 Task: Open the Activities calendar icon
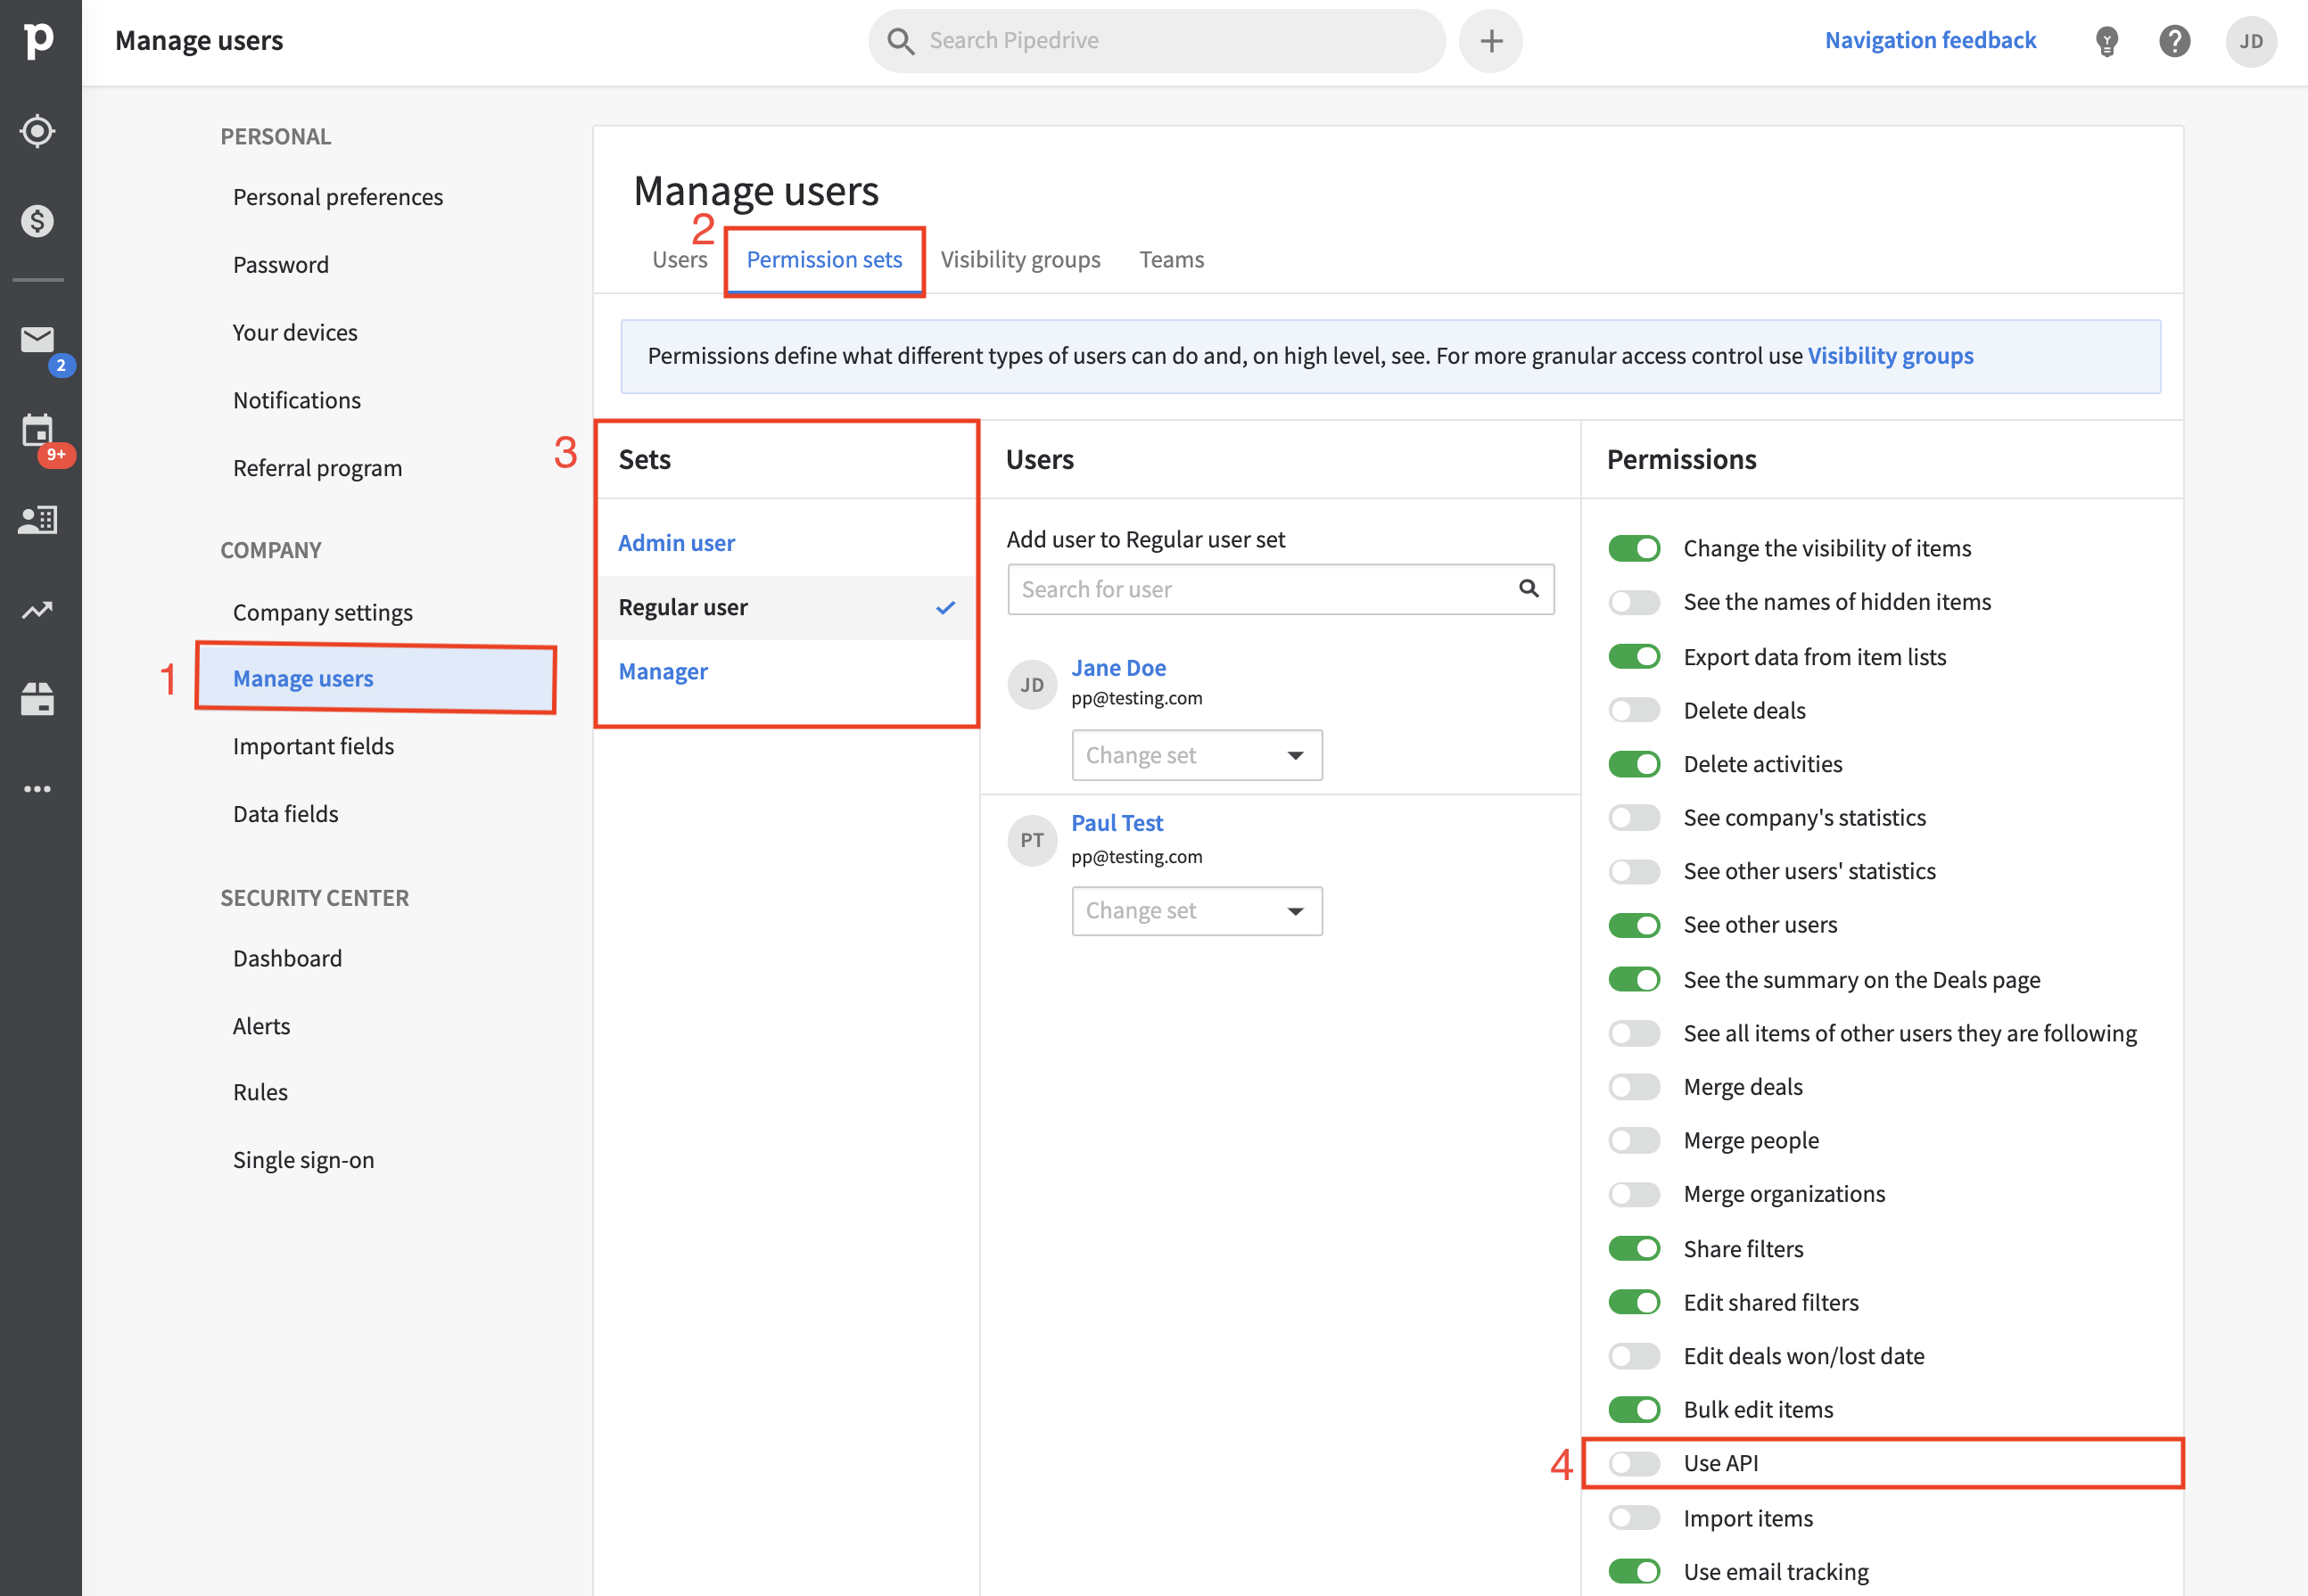coord(38,431)
